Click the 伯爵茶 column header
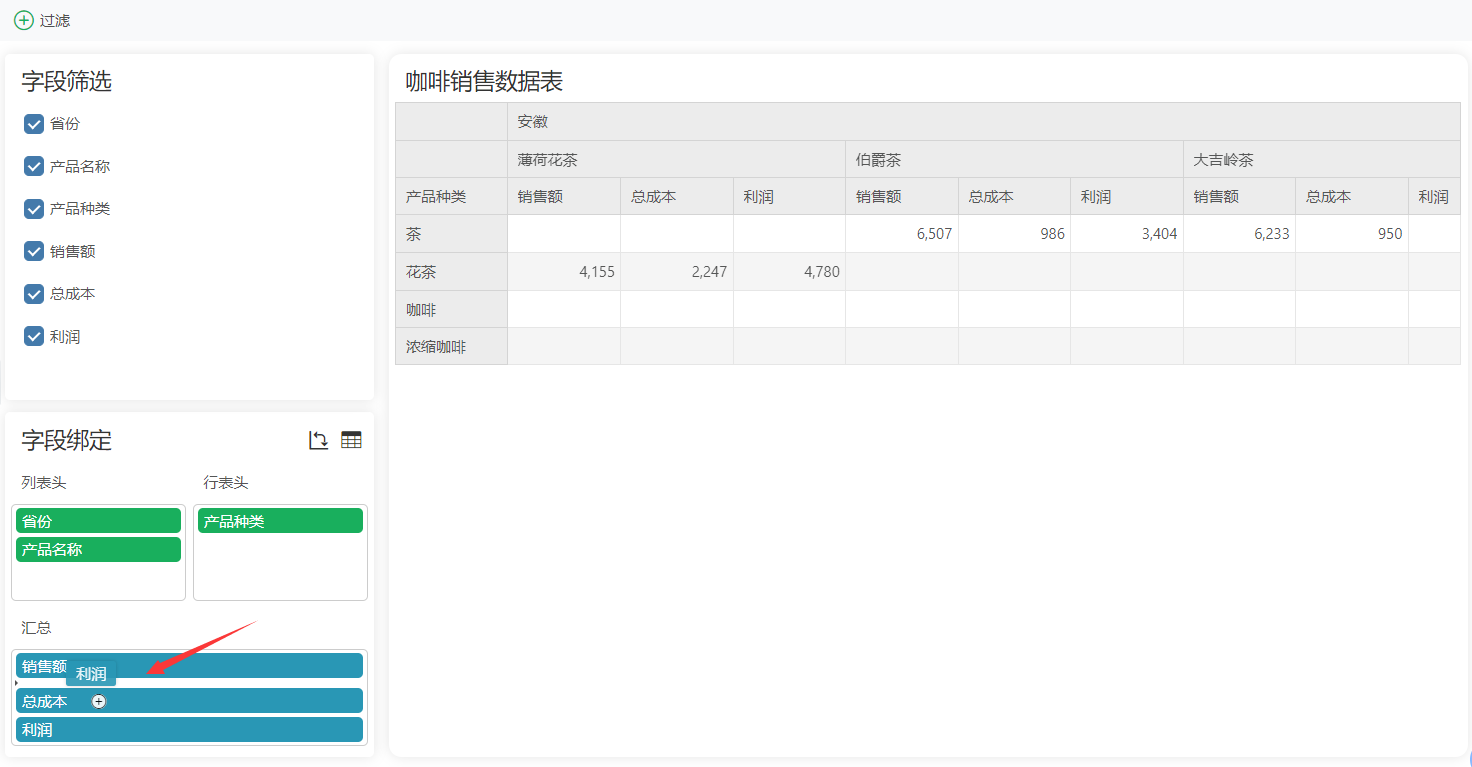1472x767 pixels. point(1014,159)
